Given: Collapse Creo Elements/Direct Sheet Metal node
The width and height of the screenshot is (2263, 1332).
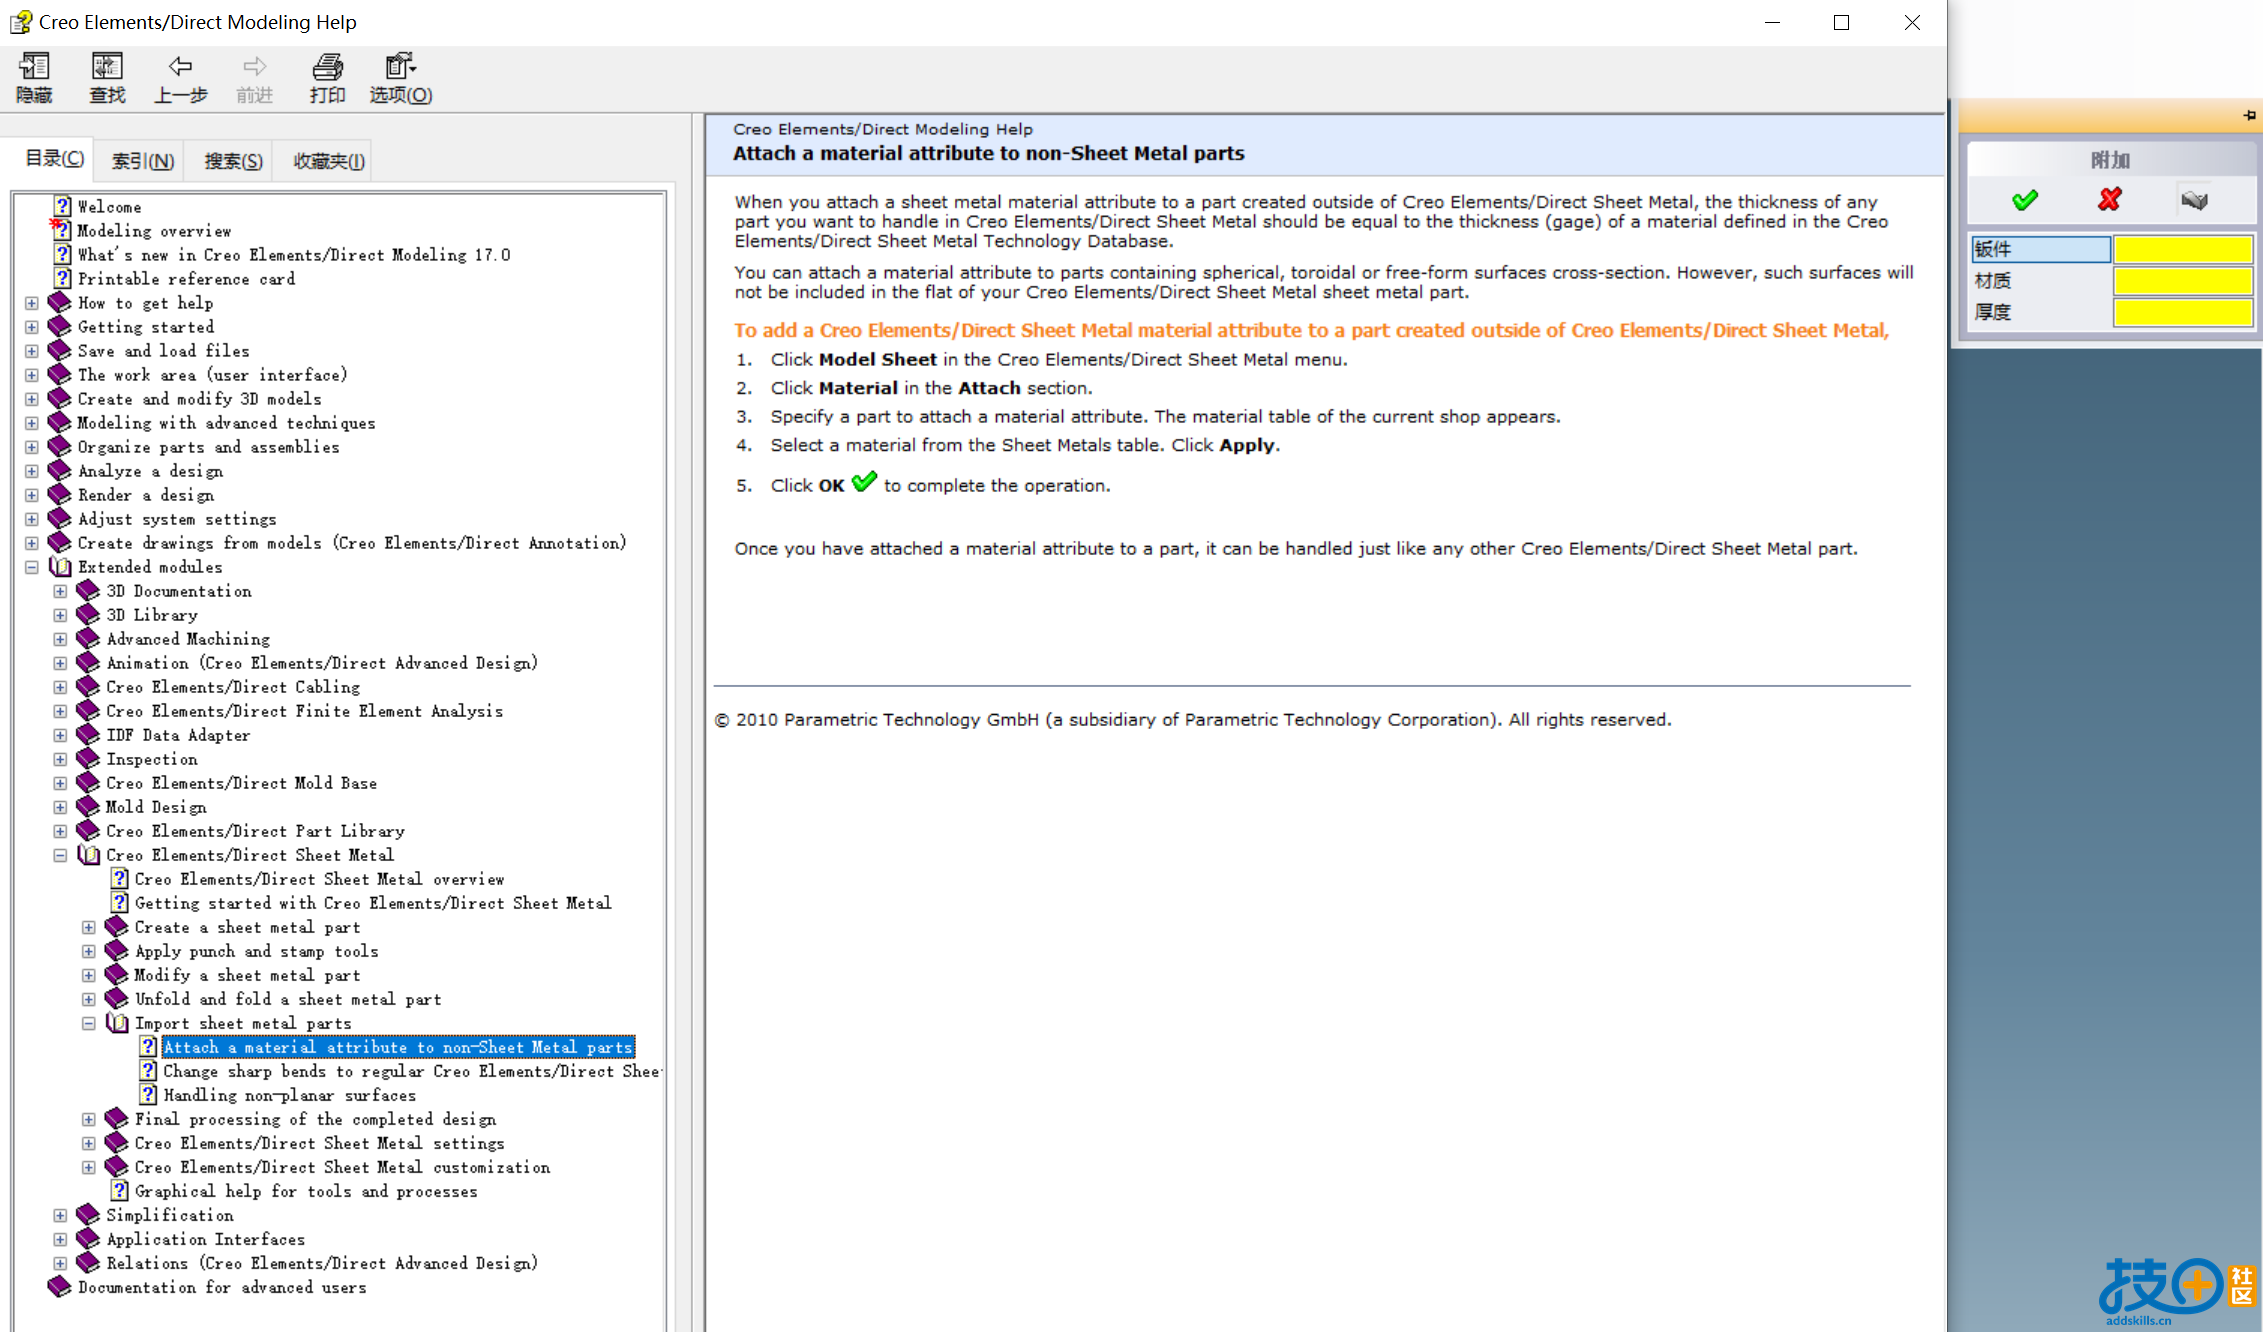Looking at the screenshot, I should point(60,855).
